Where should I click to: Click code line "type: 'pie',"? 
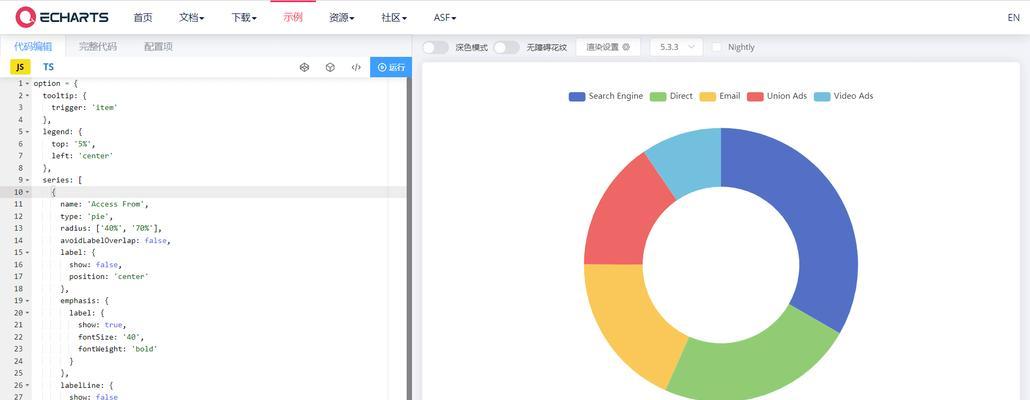click(87, 216)
